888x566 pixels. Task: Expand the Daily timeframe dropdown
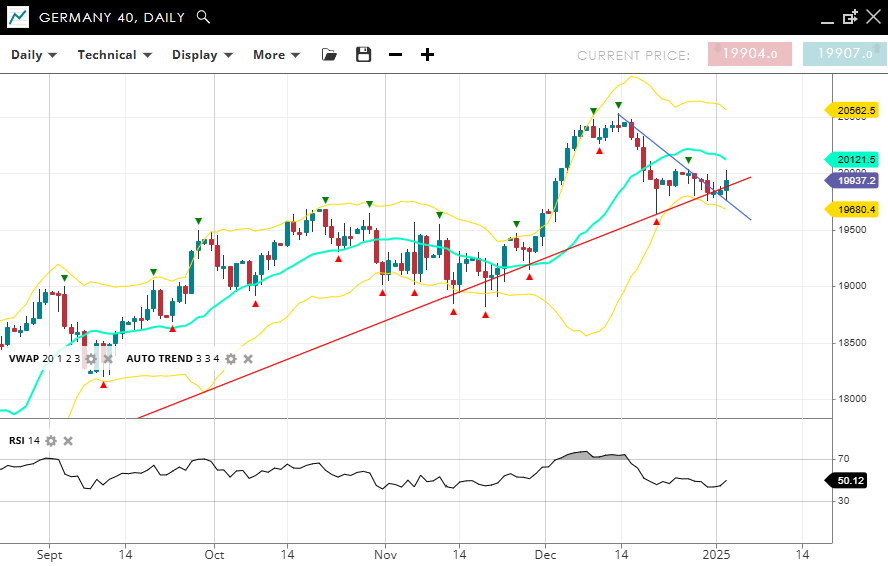pyautogui.click(x=34, y=55)
